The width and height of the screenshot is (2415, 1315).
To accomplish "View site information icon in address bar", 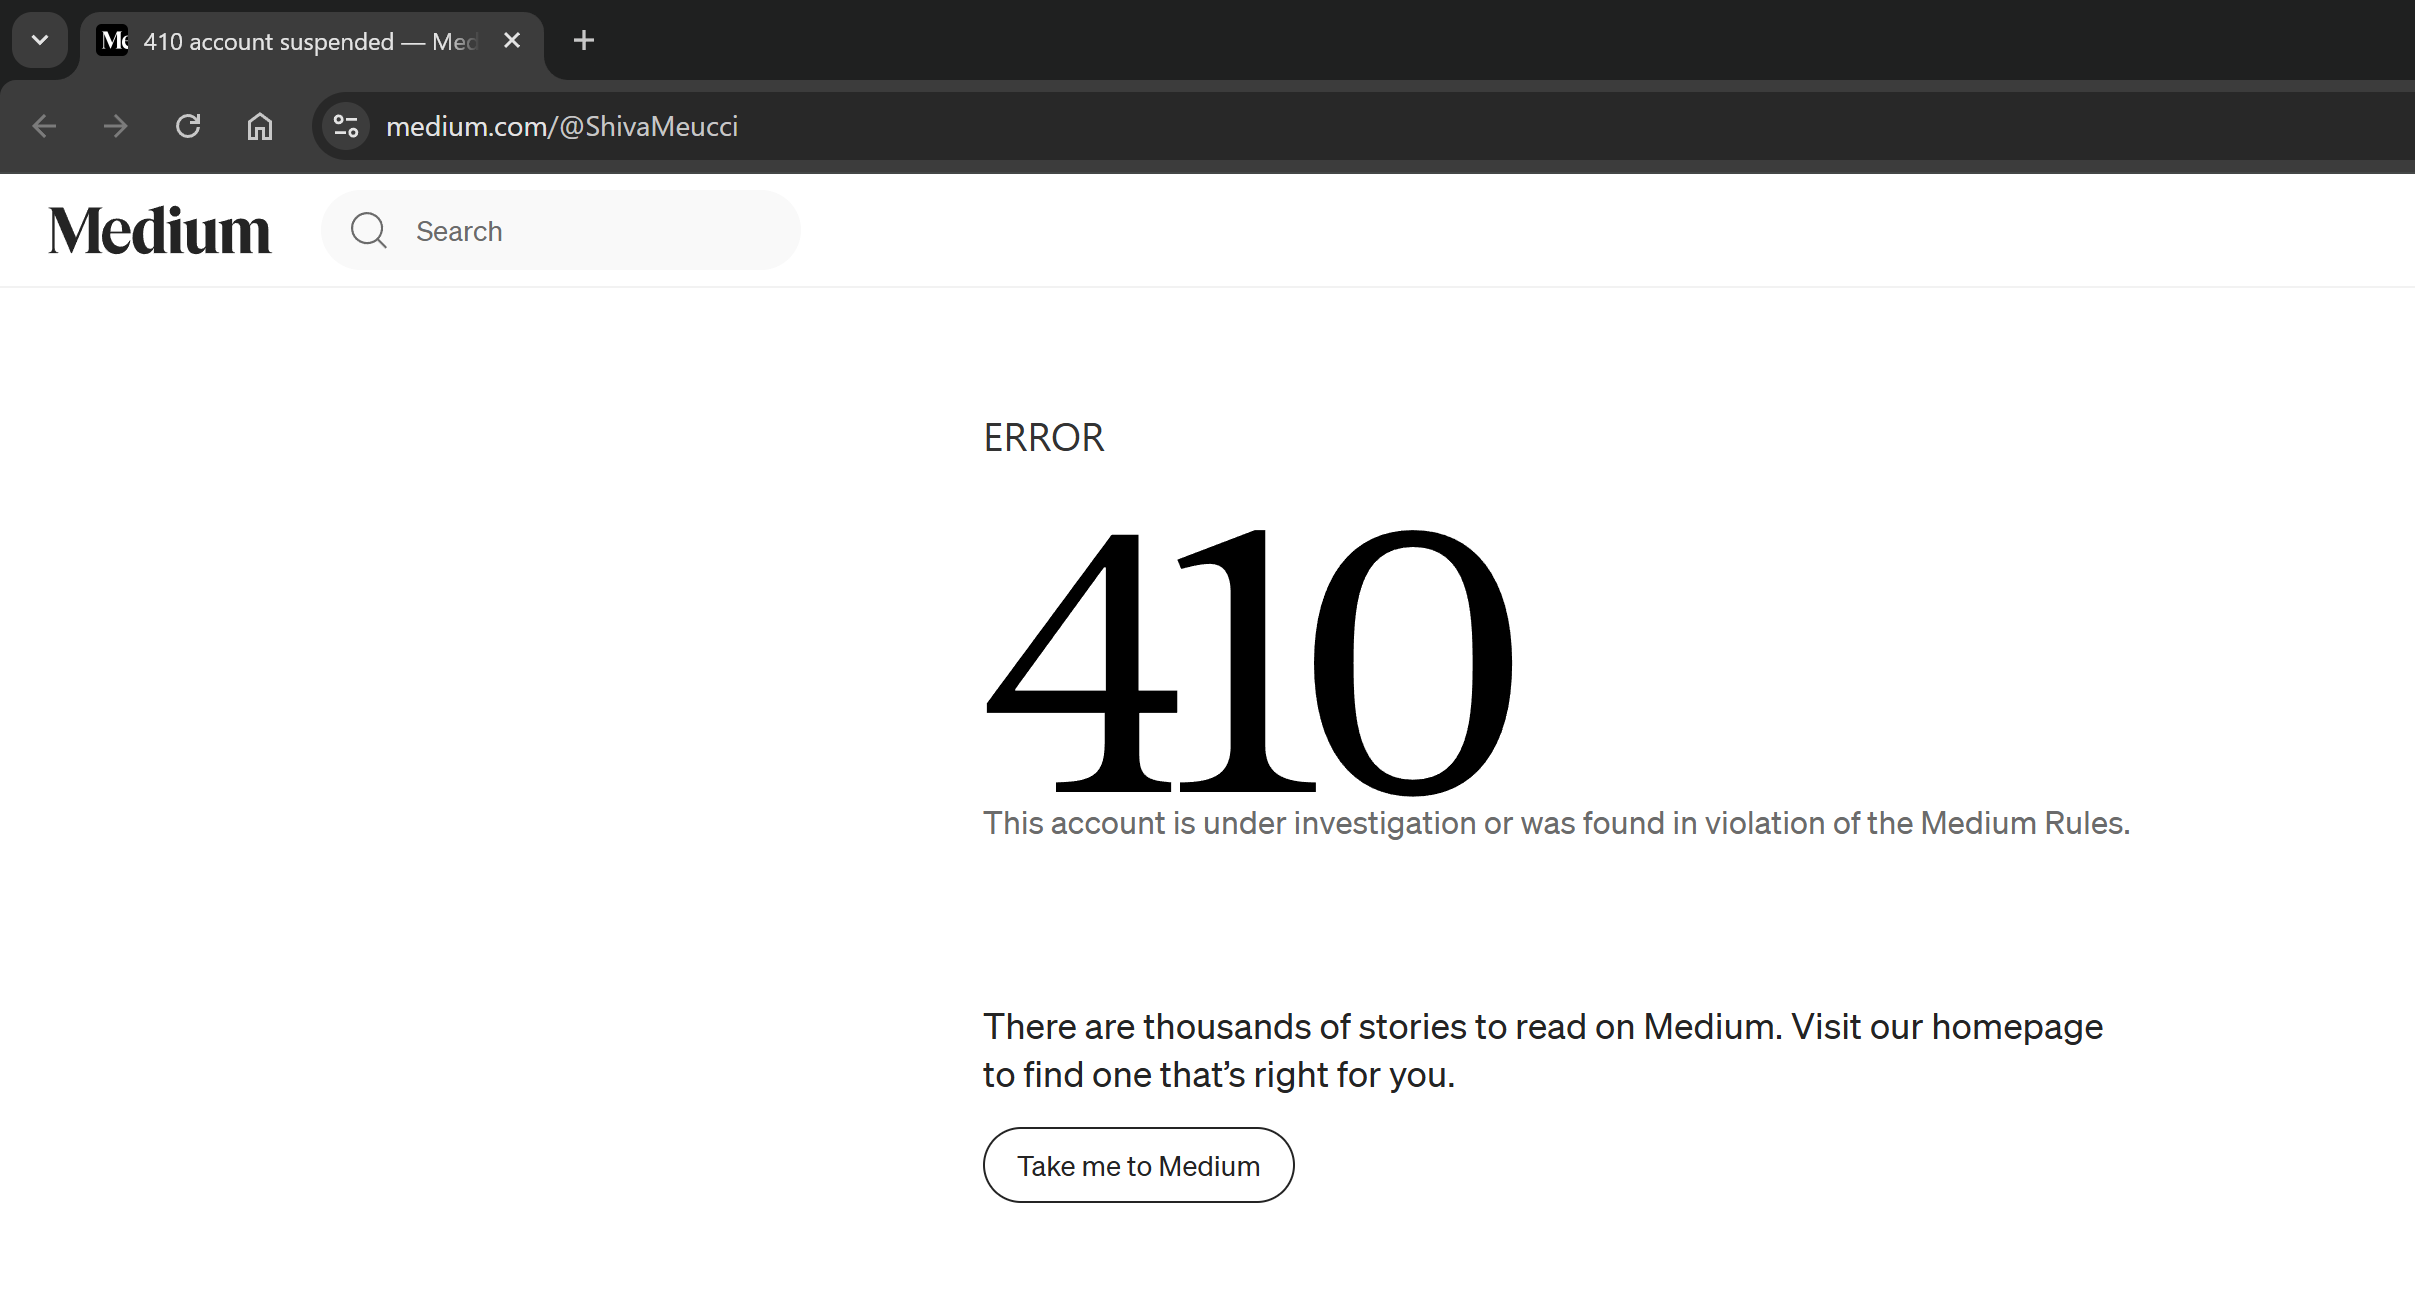I will pyautogui.click(x=346, y=127).
